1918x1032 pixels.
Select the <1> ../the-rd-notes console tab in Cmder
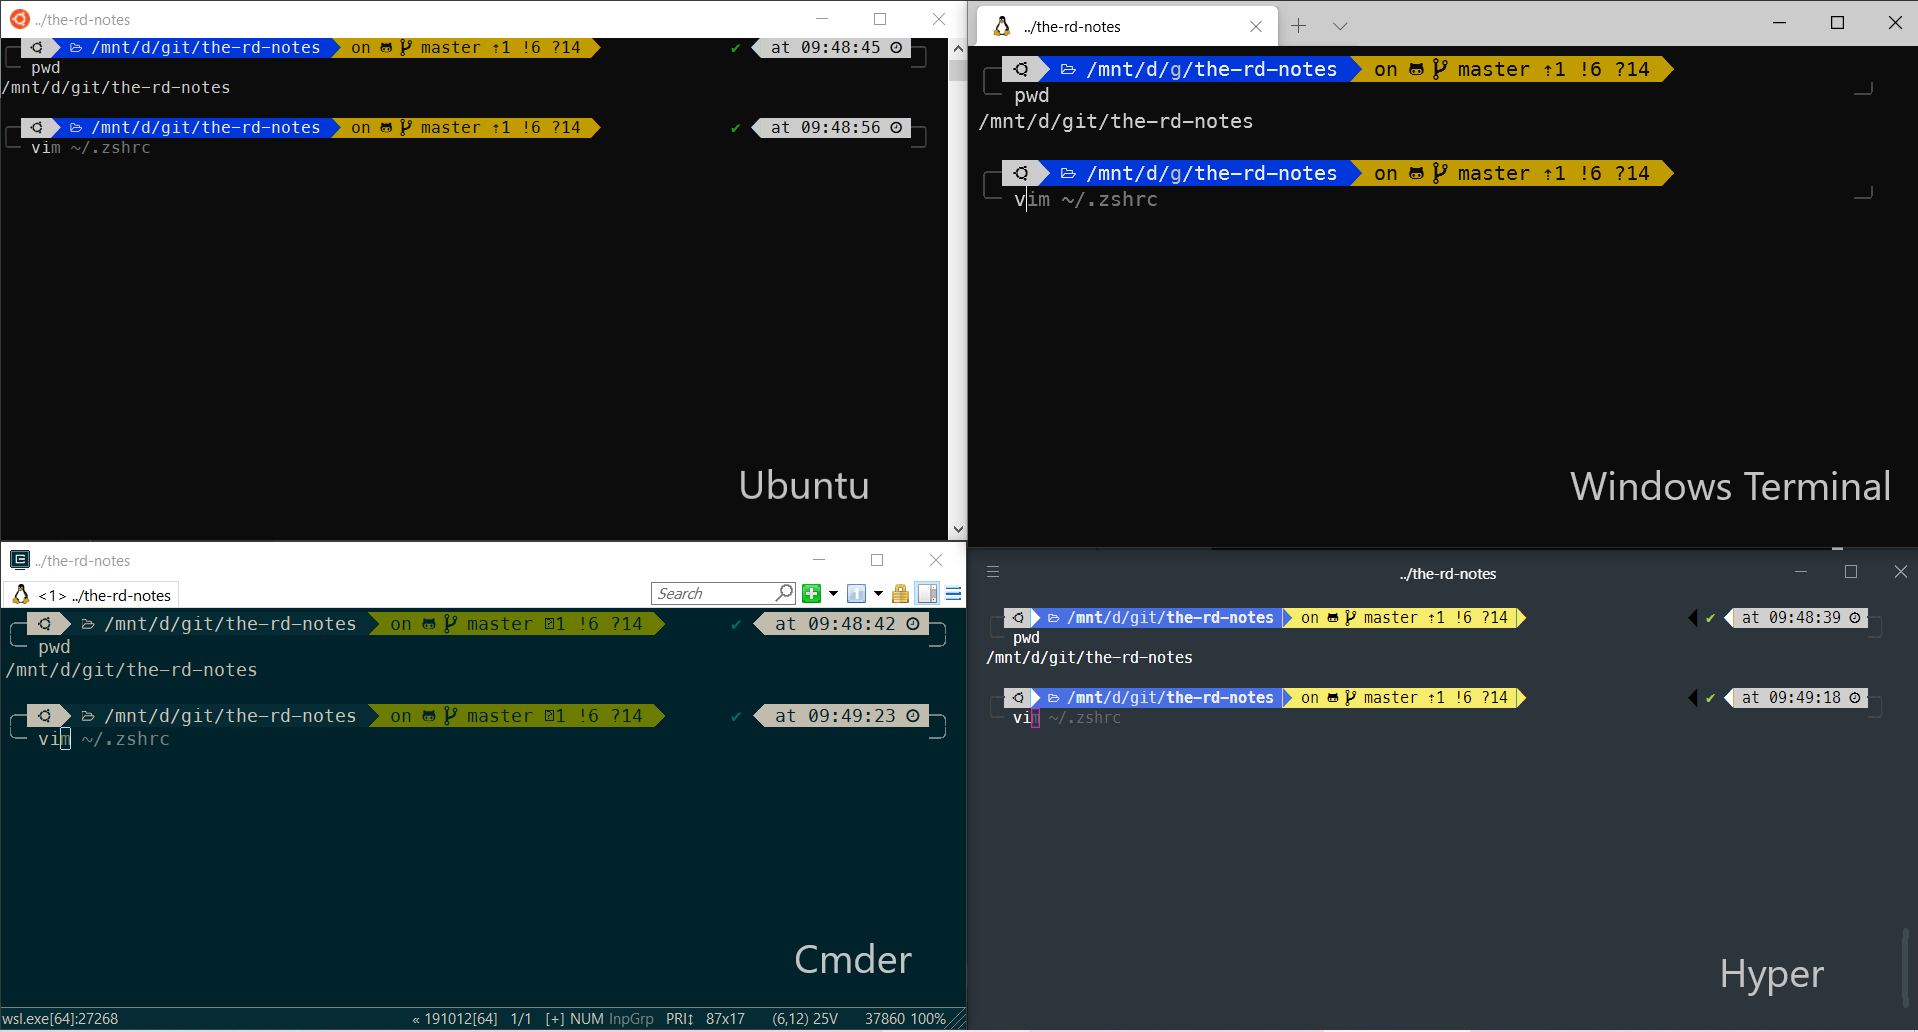click(90, 595)
